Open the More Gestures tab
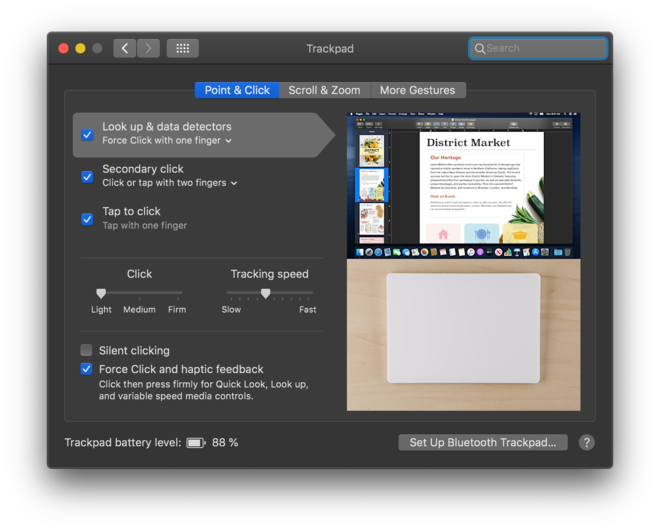Image resolution: width=660 pixels, height=531 pixels. pos(417,90)
